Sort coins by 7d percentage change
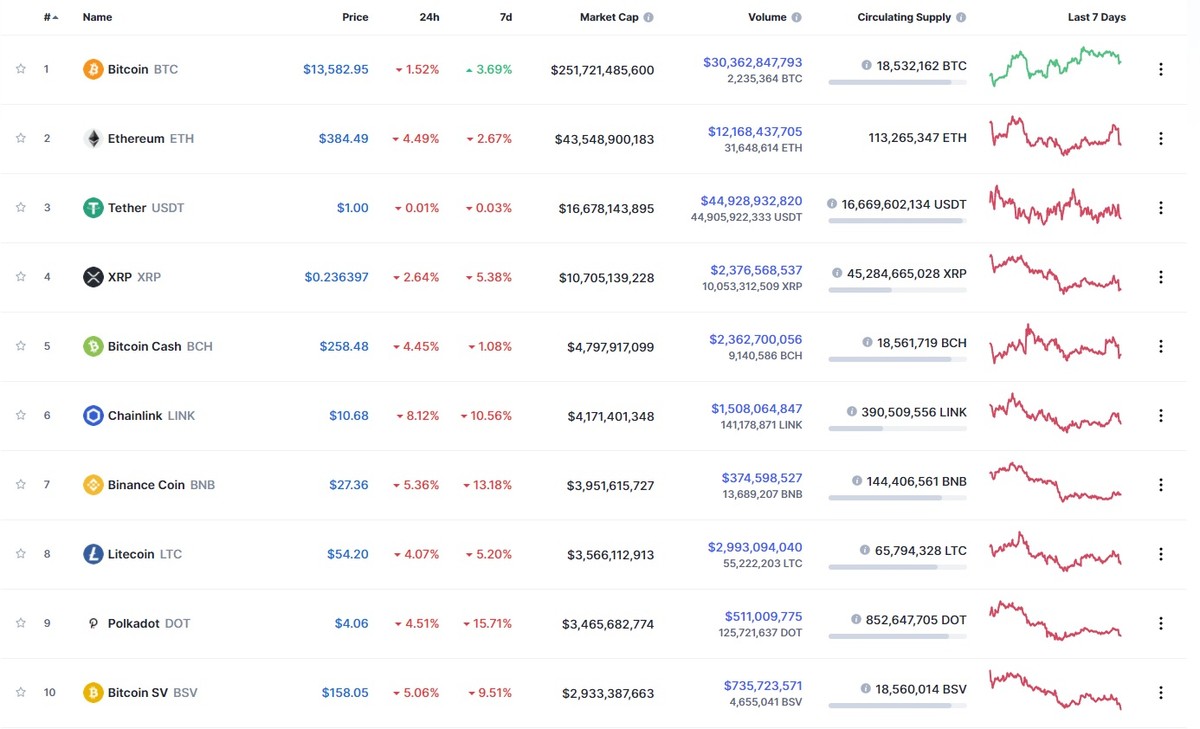 (x=505, y=17)
